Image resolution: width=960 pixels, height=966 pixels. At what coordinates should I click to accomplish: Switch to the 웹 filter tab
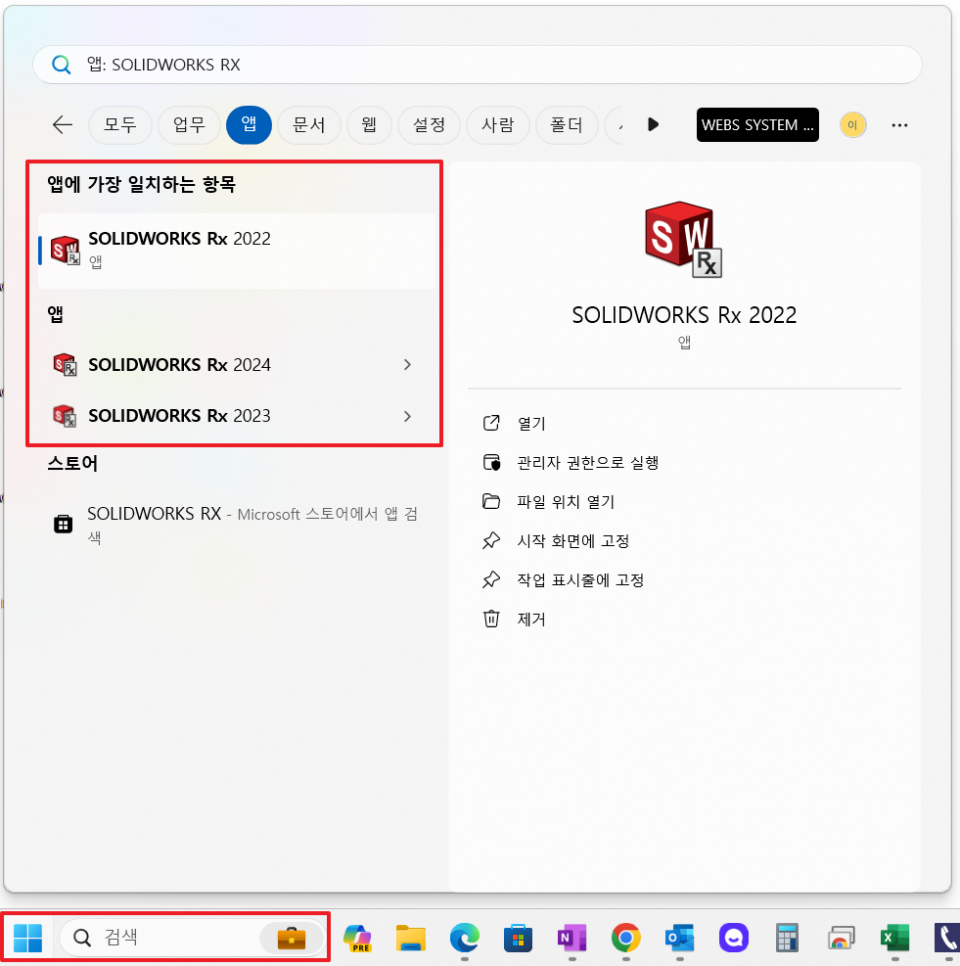[369, 125]
